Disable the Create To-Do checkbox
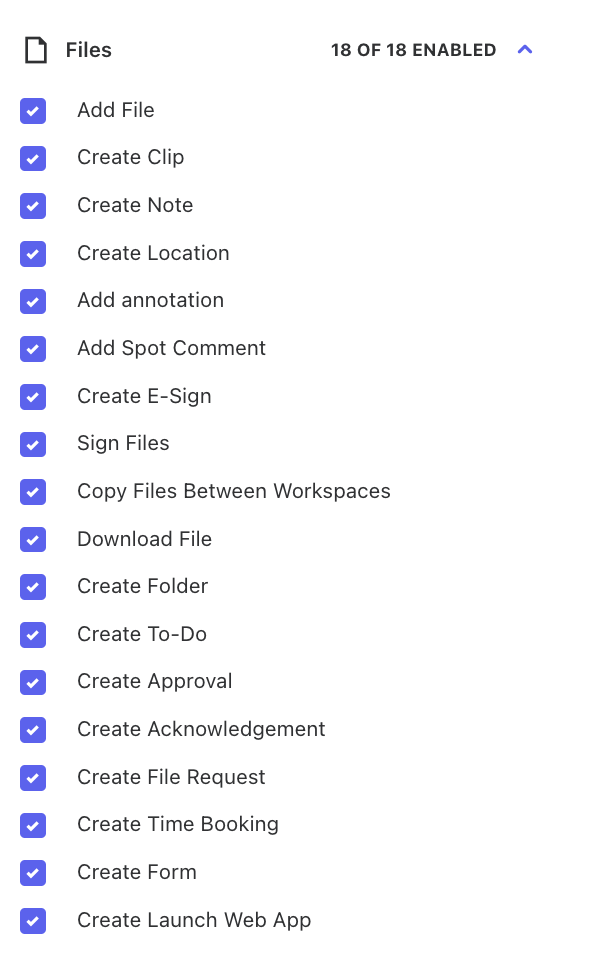This screenshot has width=594, height=968. [x=33, y=635]
